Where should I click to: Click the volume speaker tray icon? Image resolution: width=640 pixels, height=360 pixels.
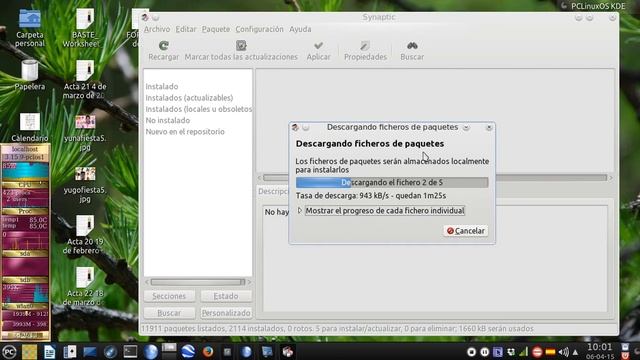[x=564, y=352]
